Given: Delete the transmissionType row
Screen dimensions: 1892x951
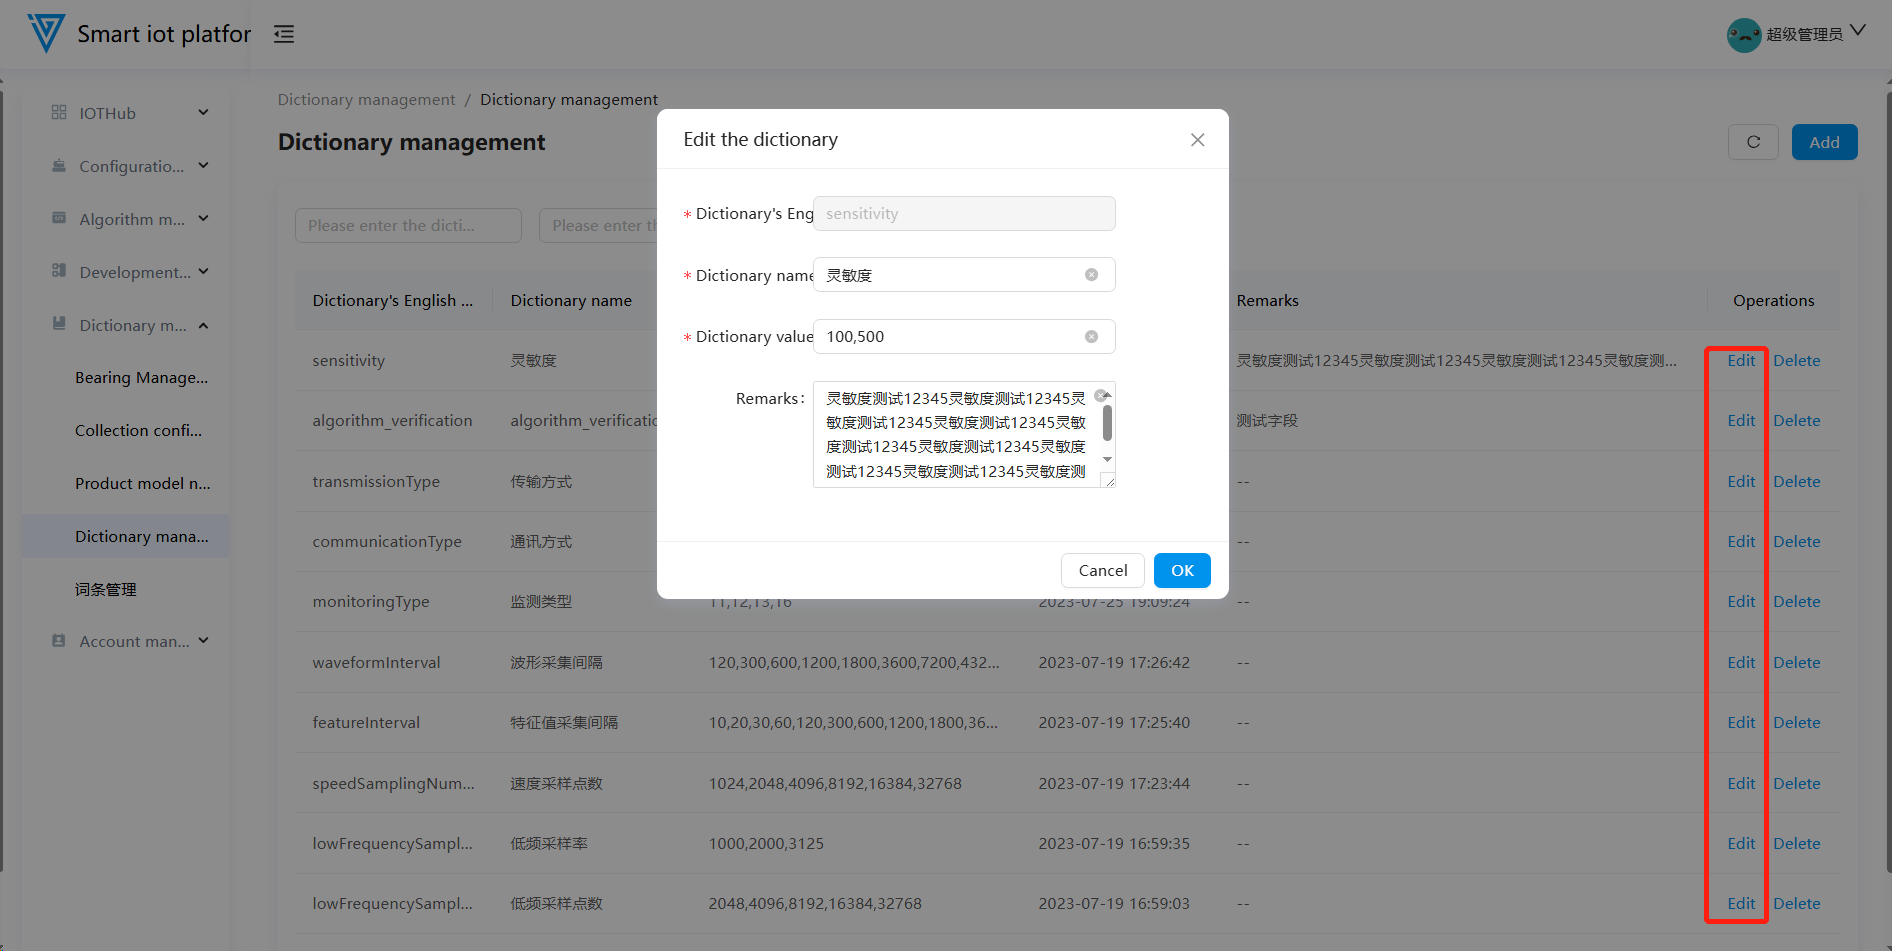Looking at the screenshot, I should click(x=1797, y=482).
